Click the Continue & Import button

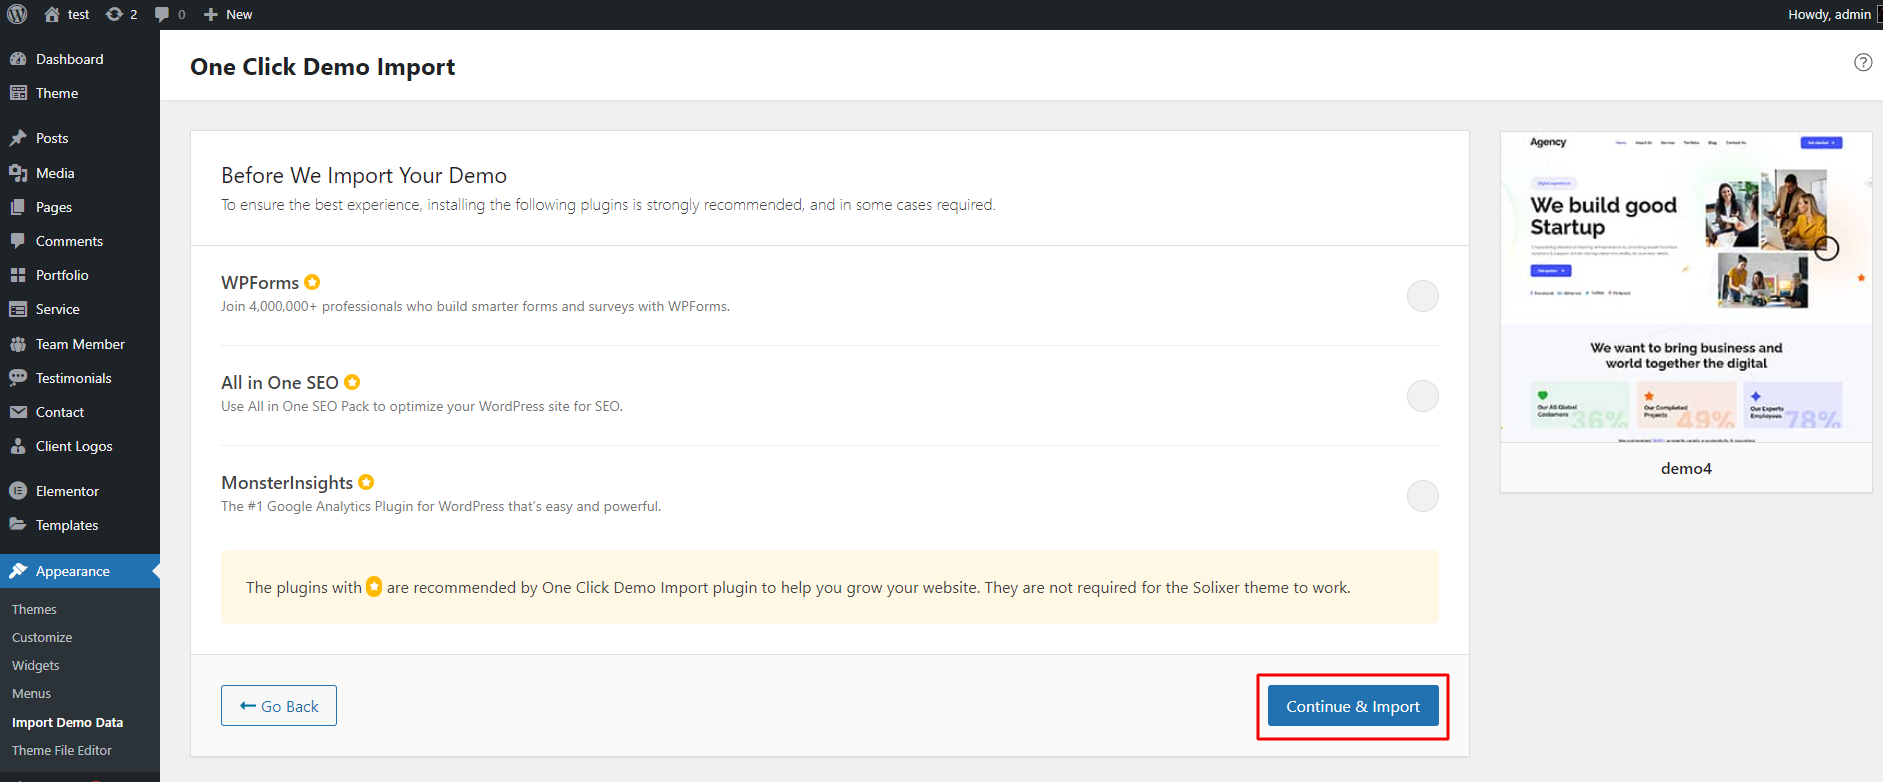point(1353,706)
